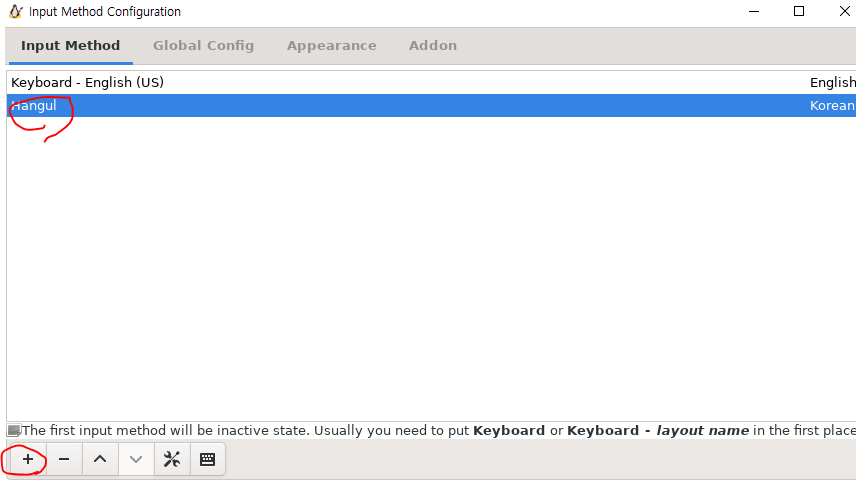Click the empty area of the input method list
Screen dimensions: 856x480
click(431, 268)
